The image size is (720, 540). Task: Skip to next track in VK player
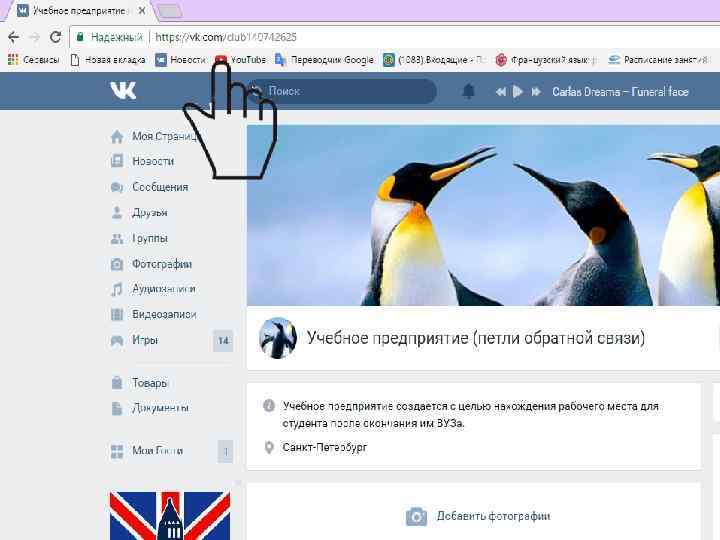click(x=535, y=92)
